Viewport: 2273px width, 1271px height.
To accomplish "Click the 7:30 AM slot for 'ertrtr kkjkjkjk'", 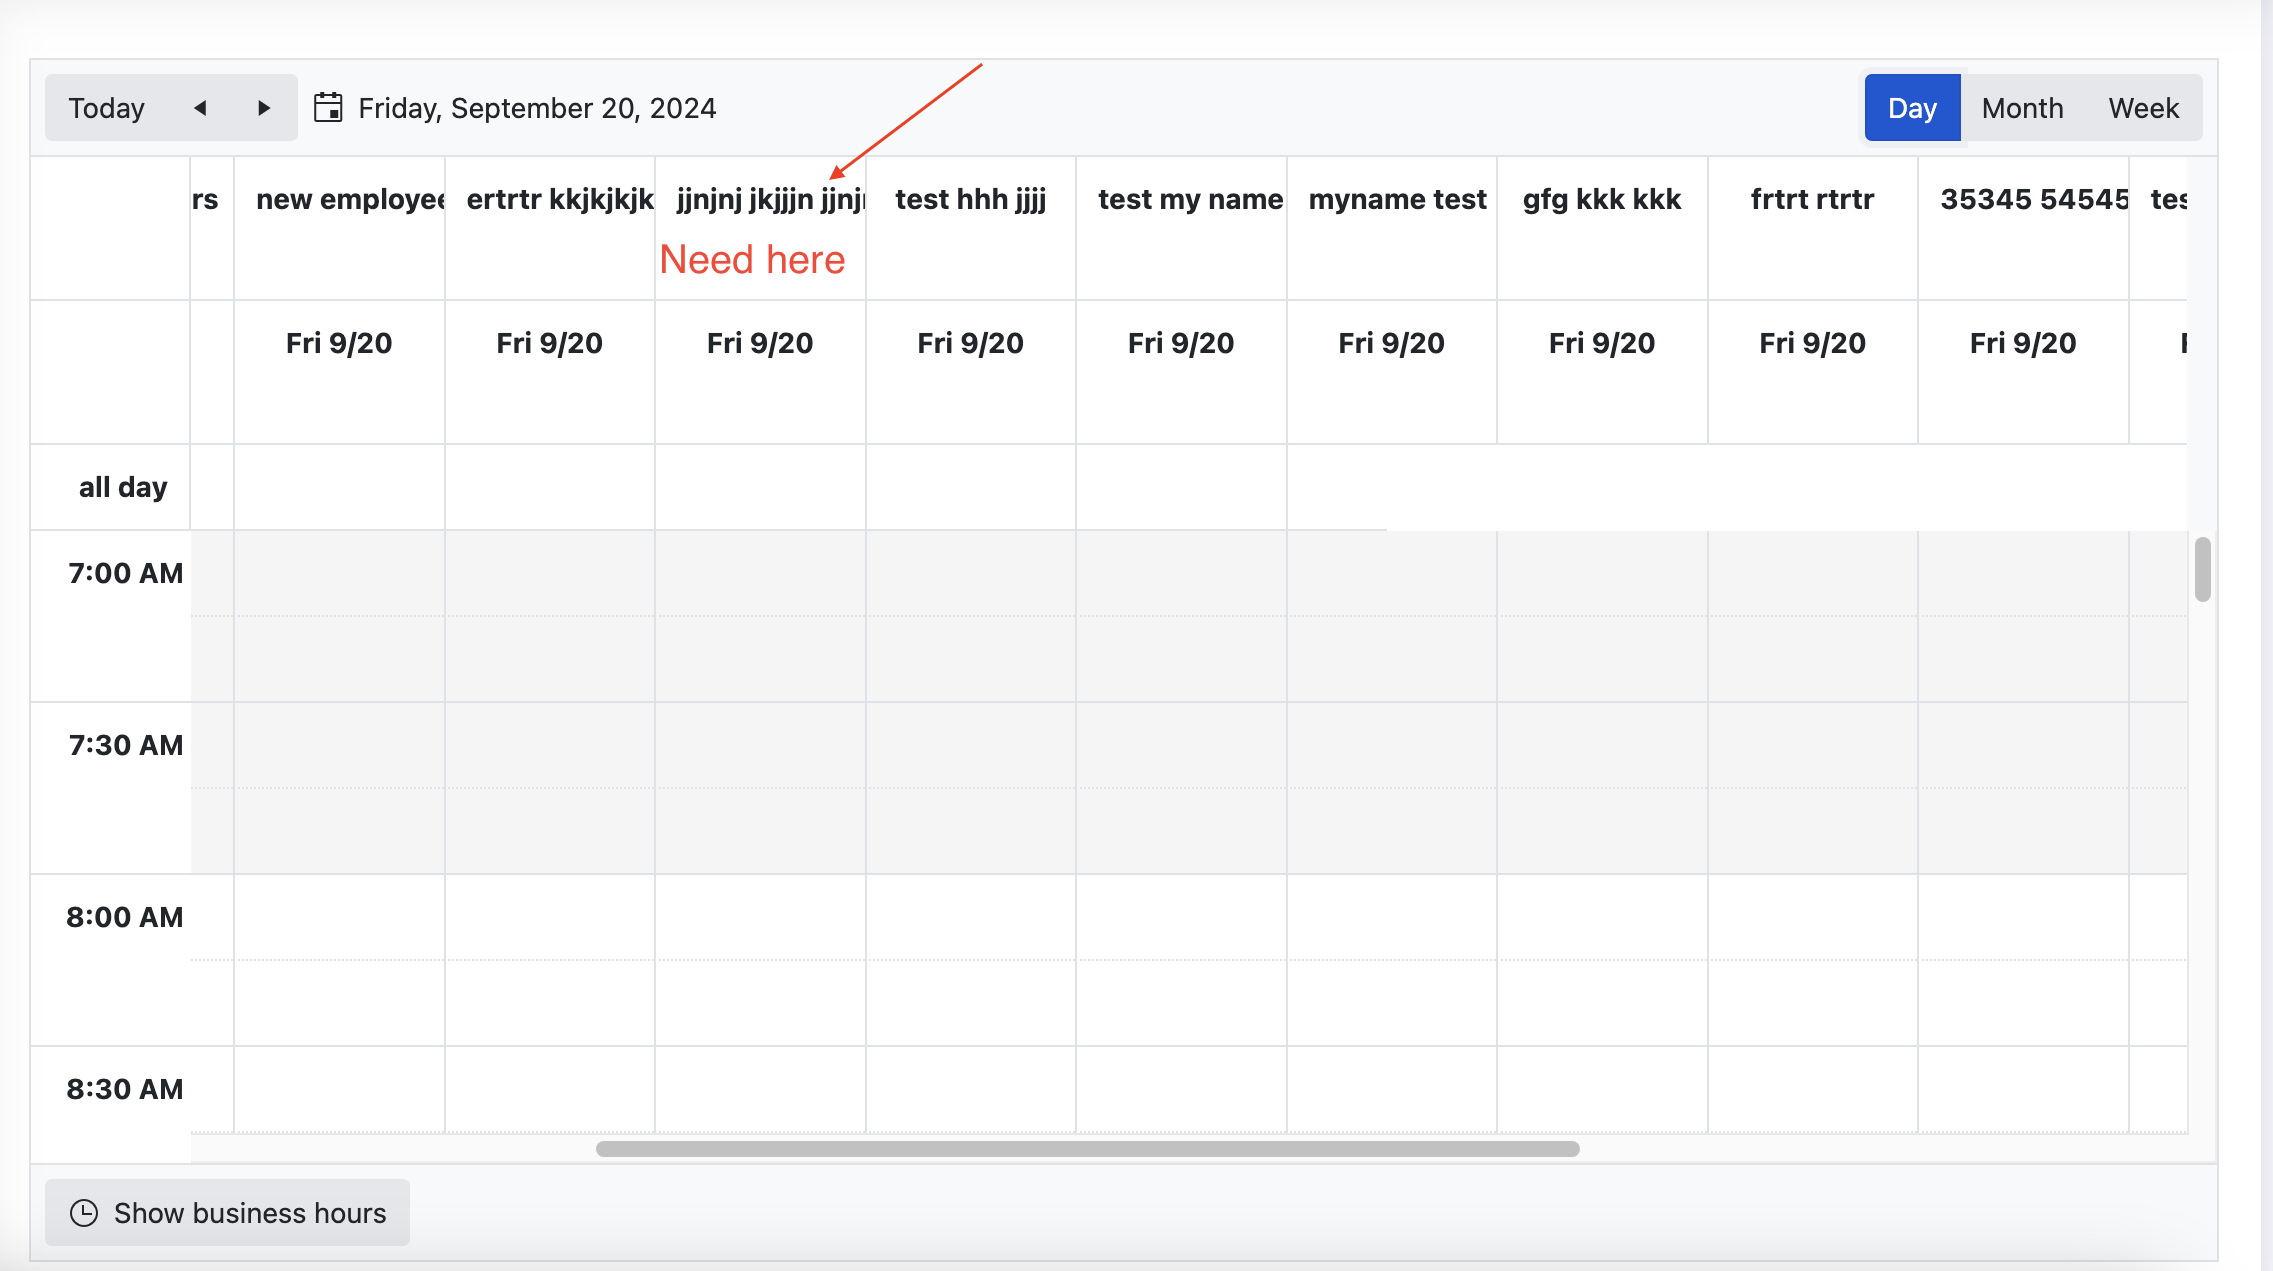I will (549, 745).
